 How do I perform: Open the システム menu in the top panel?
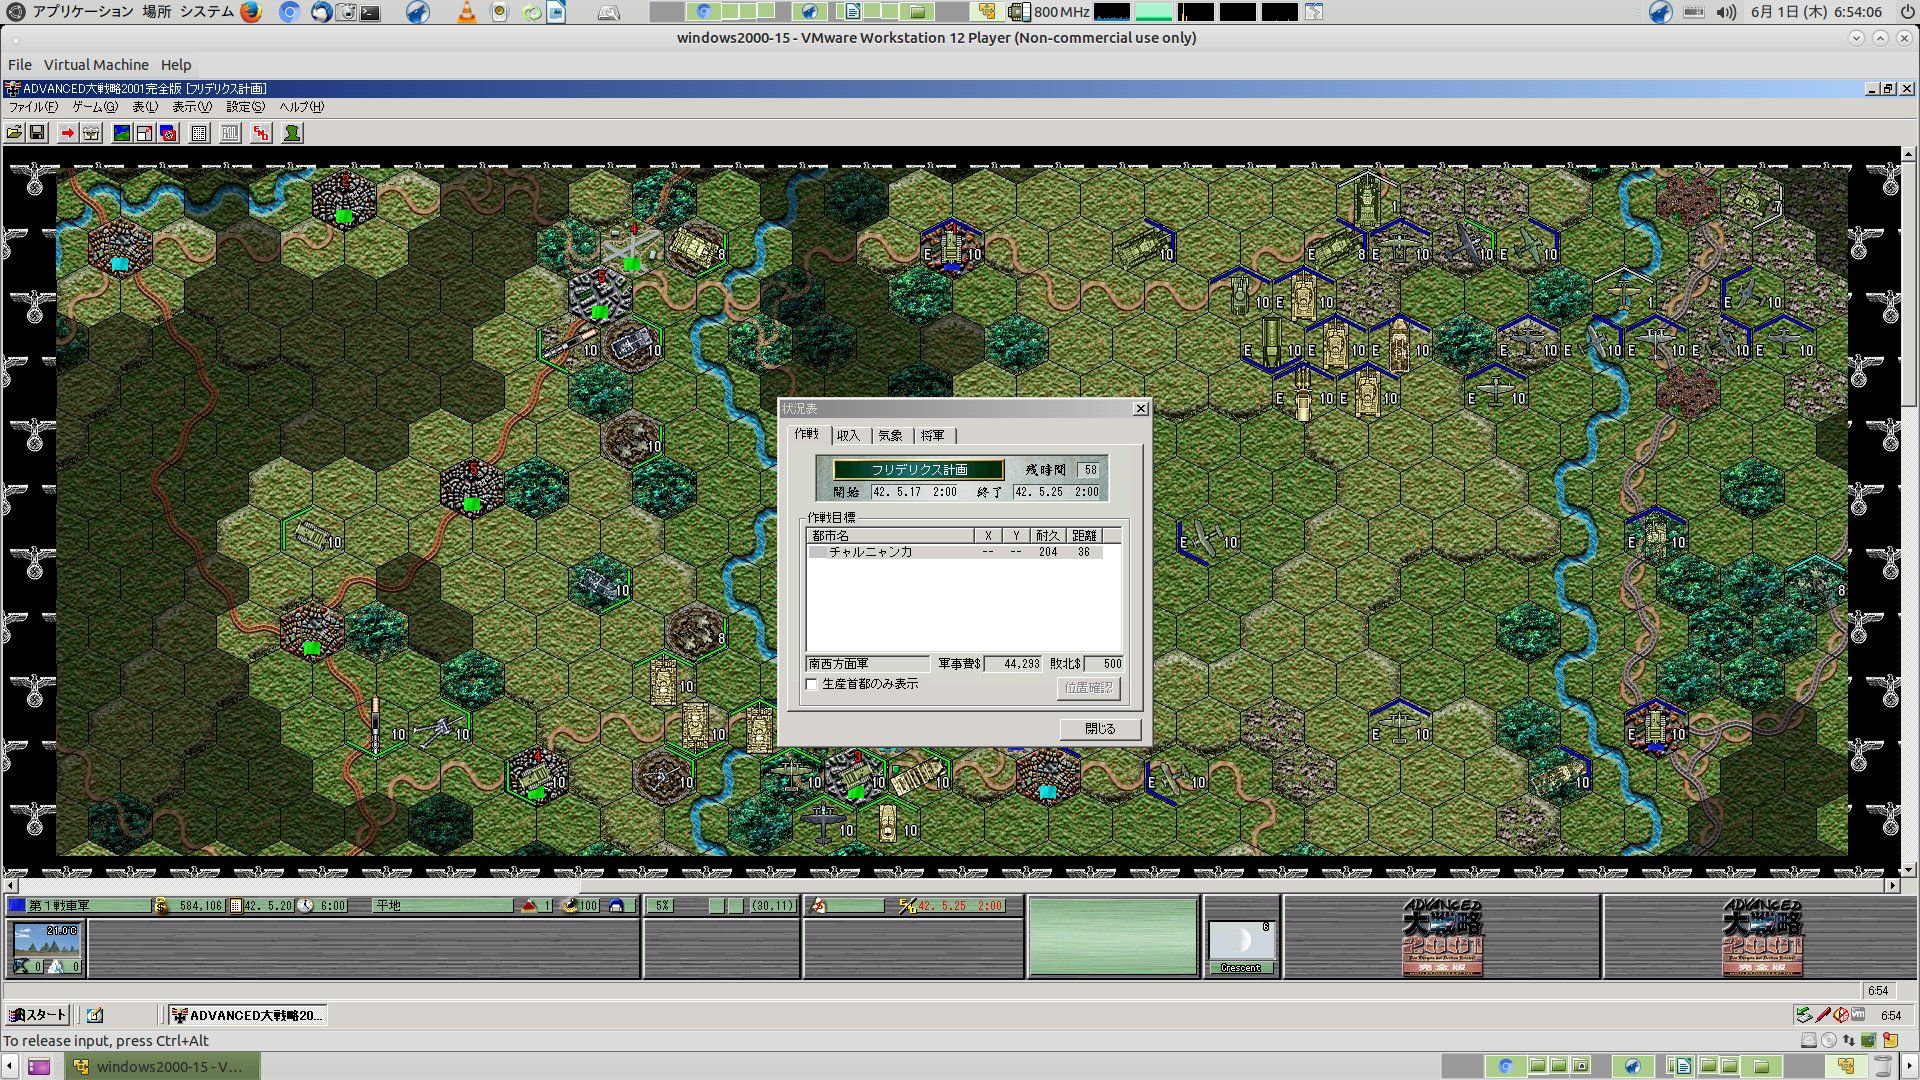point(207,12)
